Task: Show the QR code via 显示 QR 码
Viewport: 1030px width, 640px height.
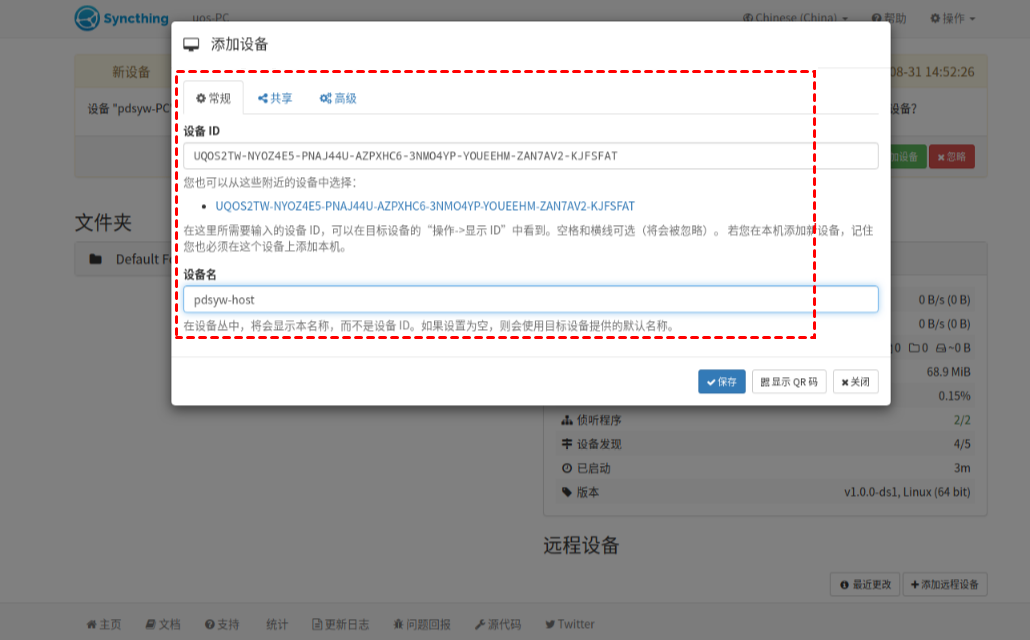Action: [x=789, y=382]
